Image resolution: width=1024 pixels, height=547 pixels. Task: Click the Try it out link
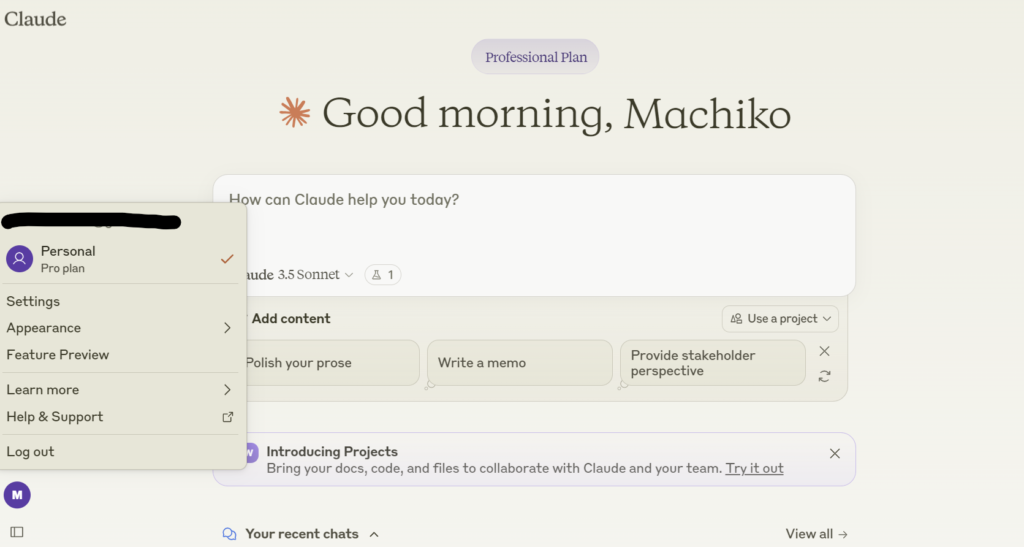754,468
